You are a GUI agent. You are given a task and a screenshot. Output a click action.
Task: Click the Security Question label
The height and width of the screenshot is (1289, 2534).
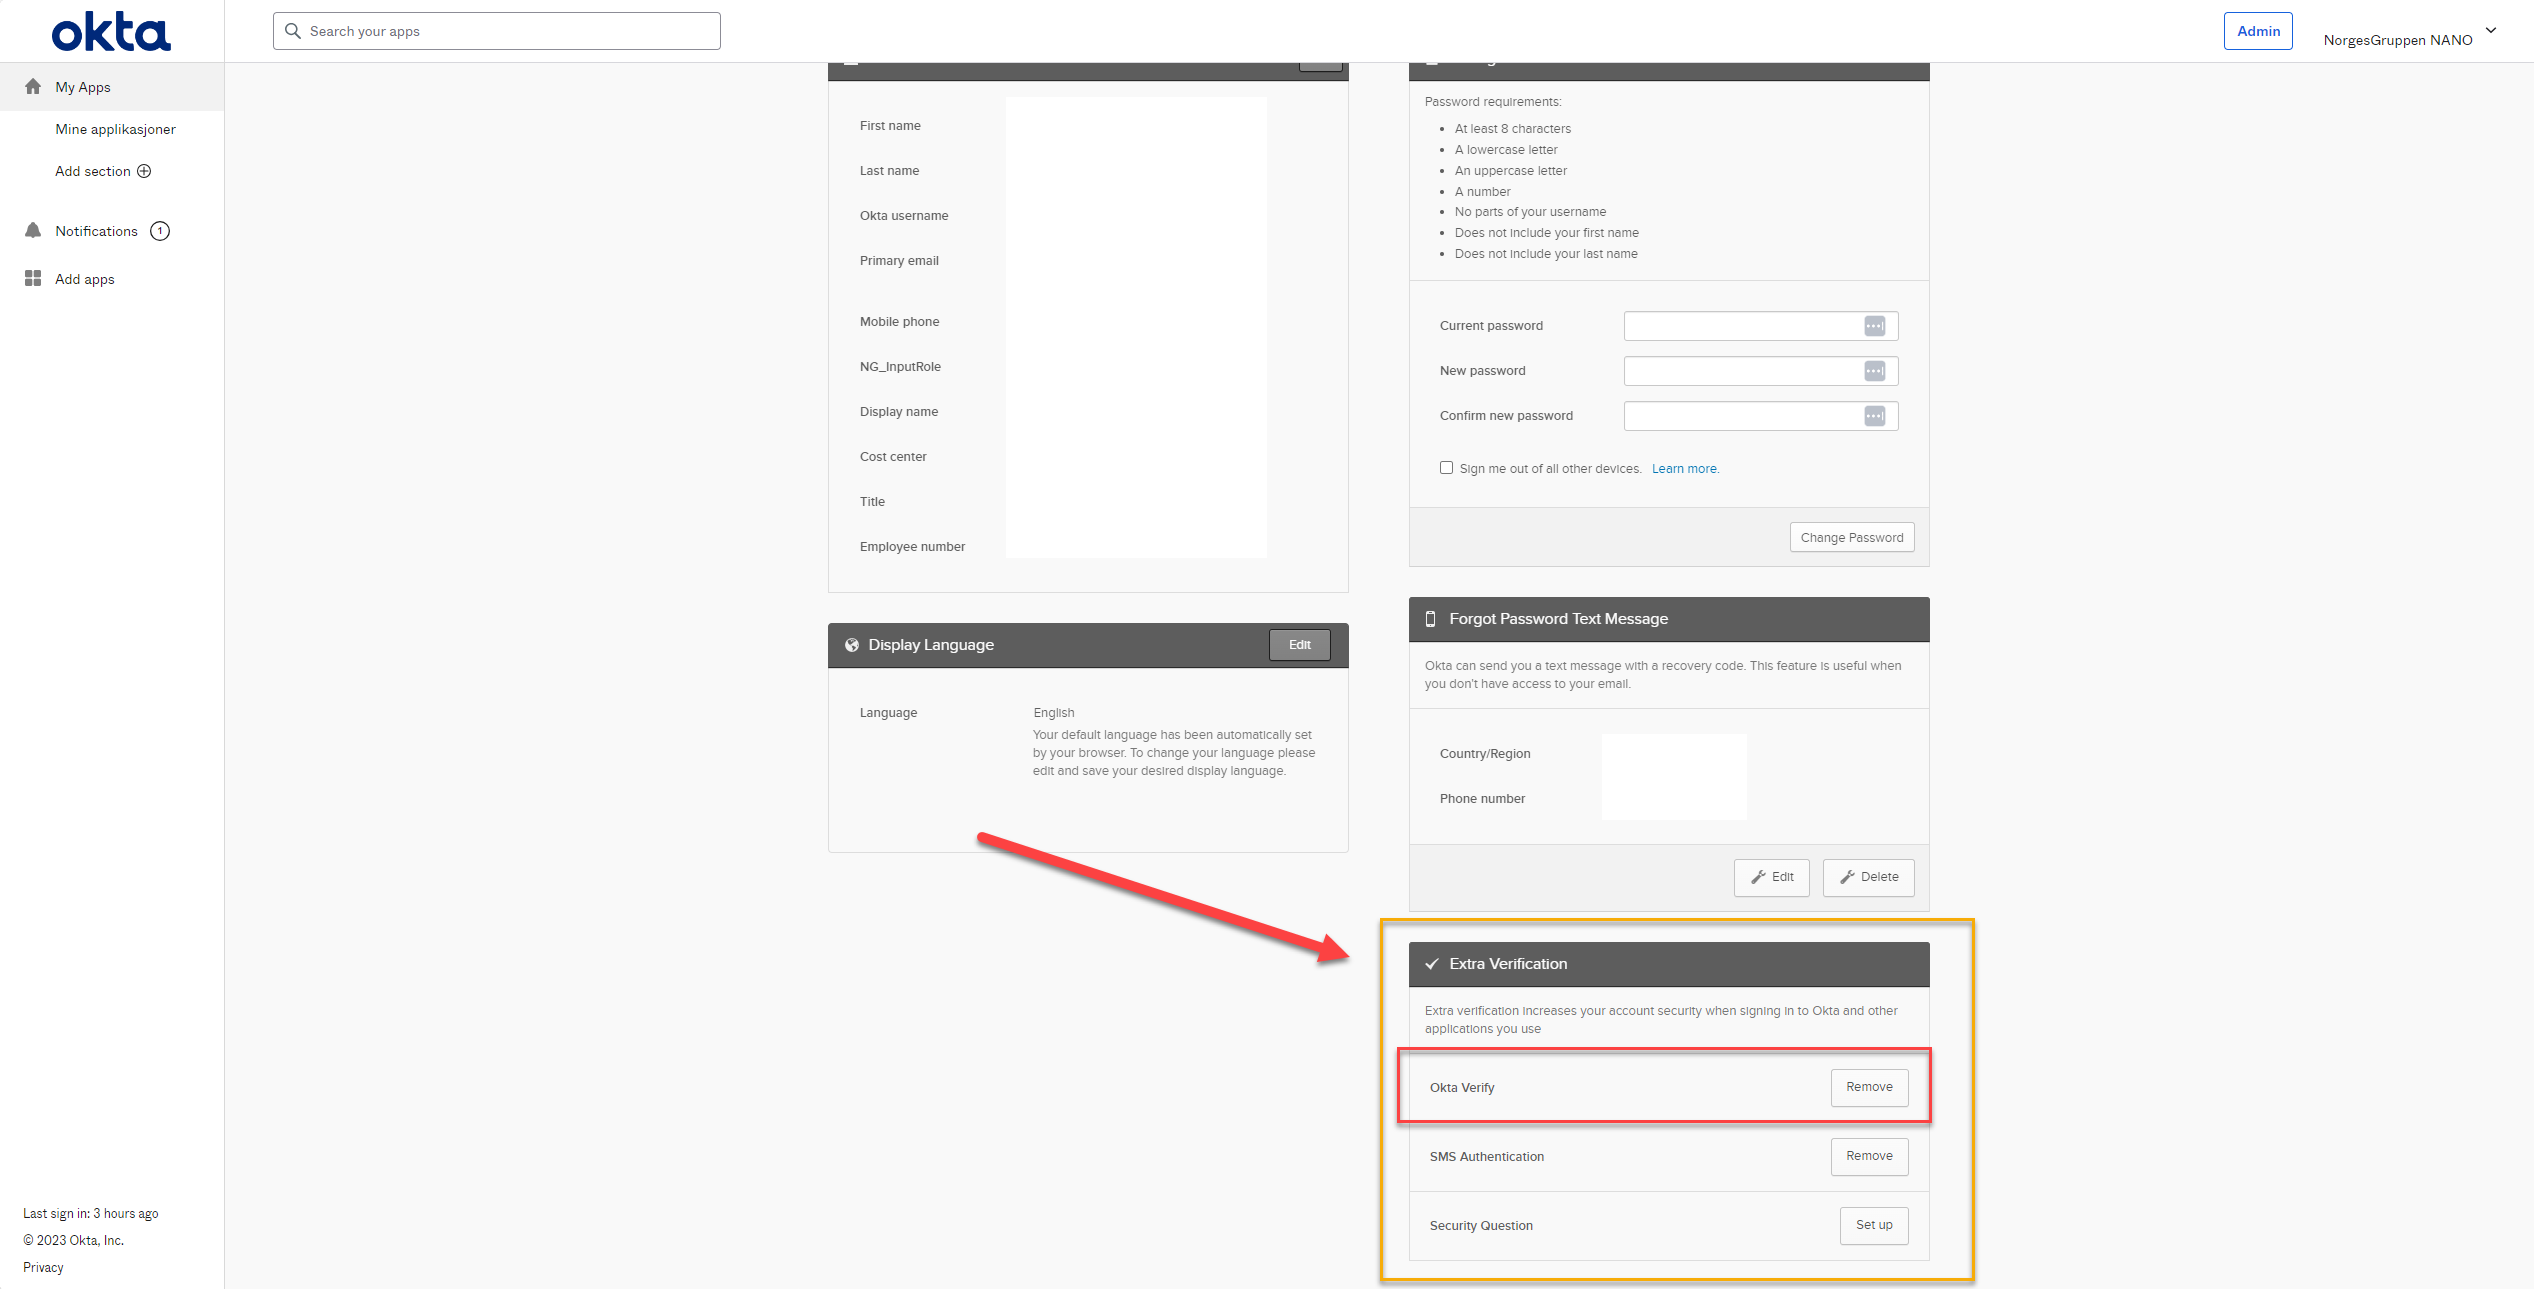point(1481,1226)
